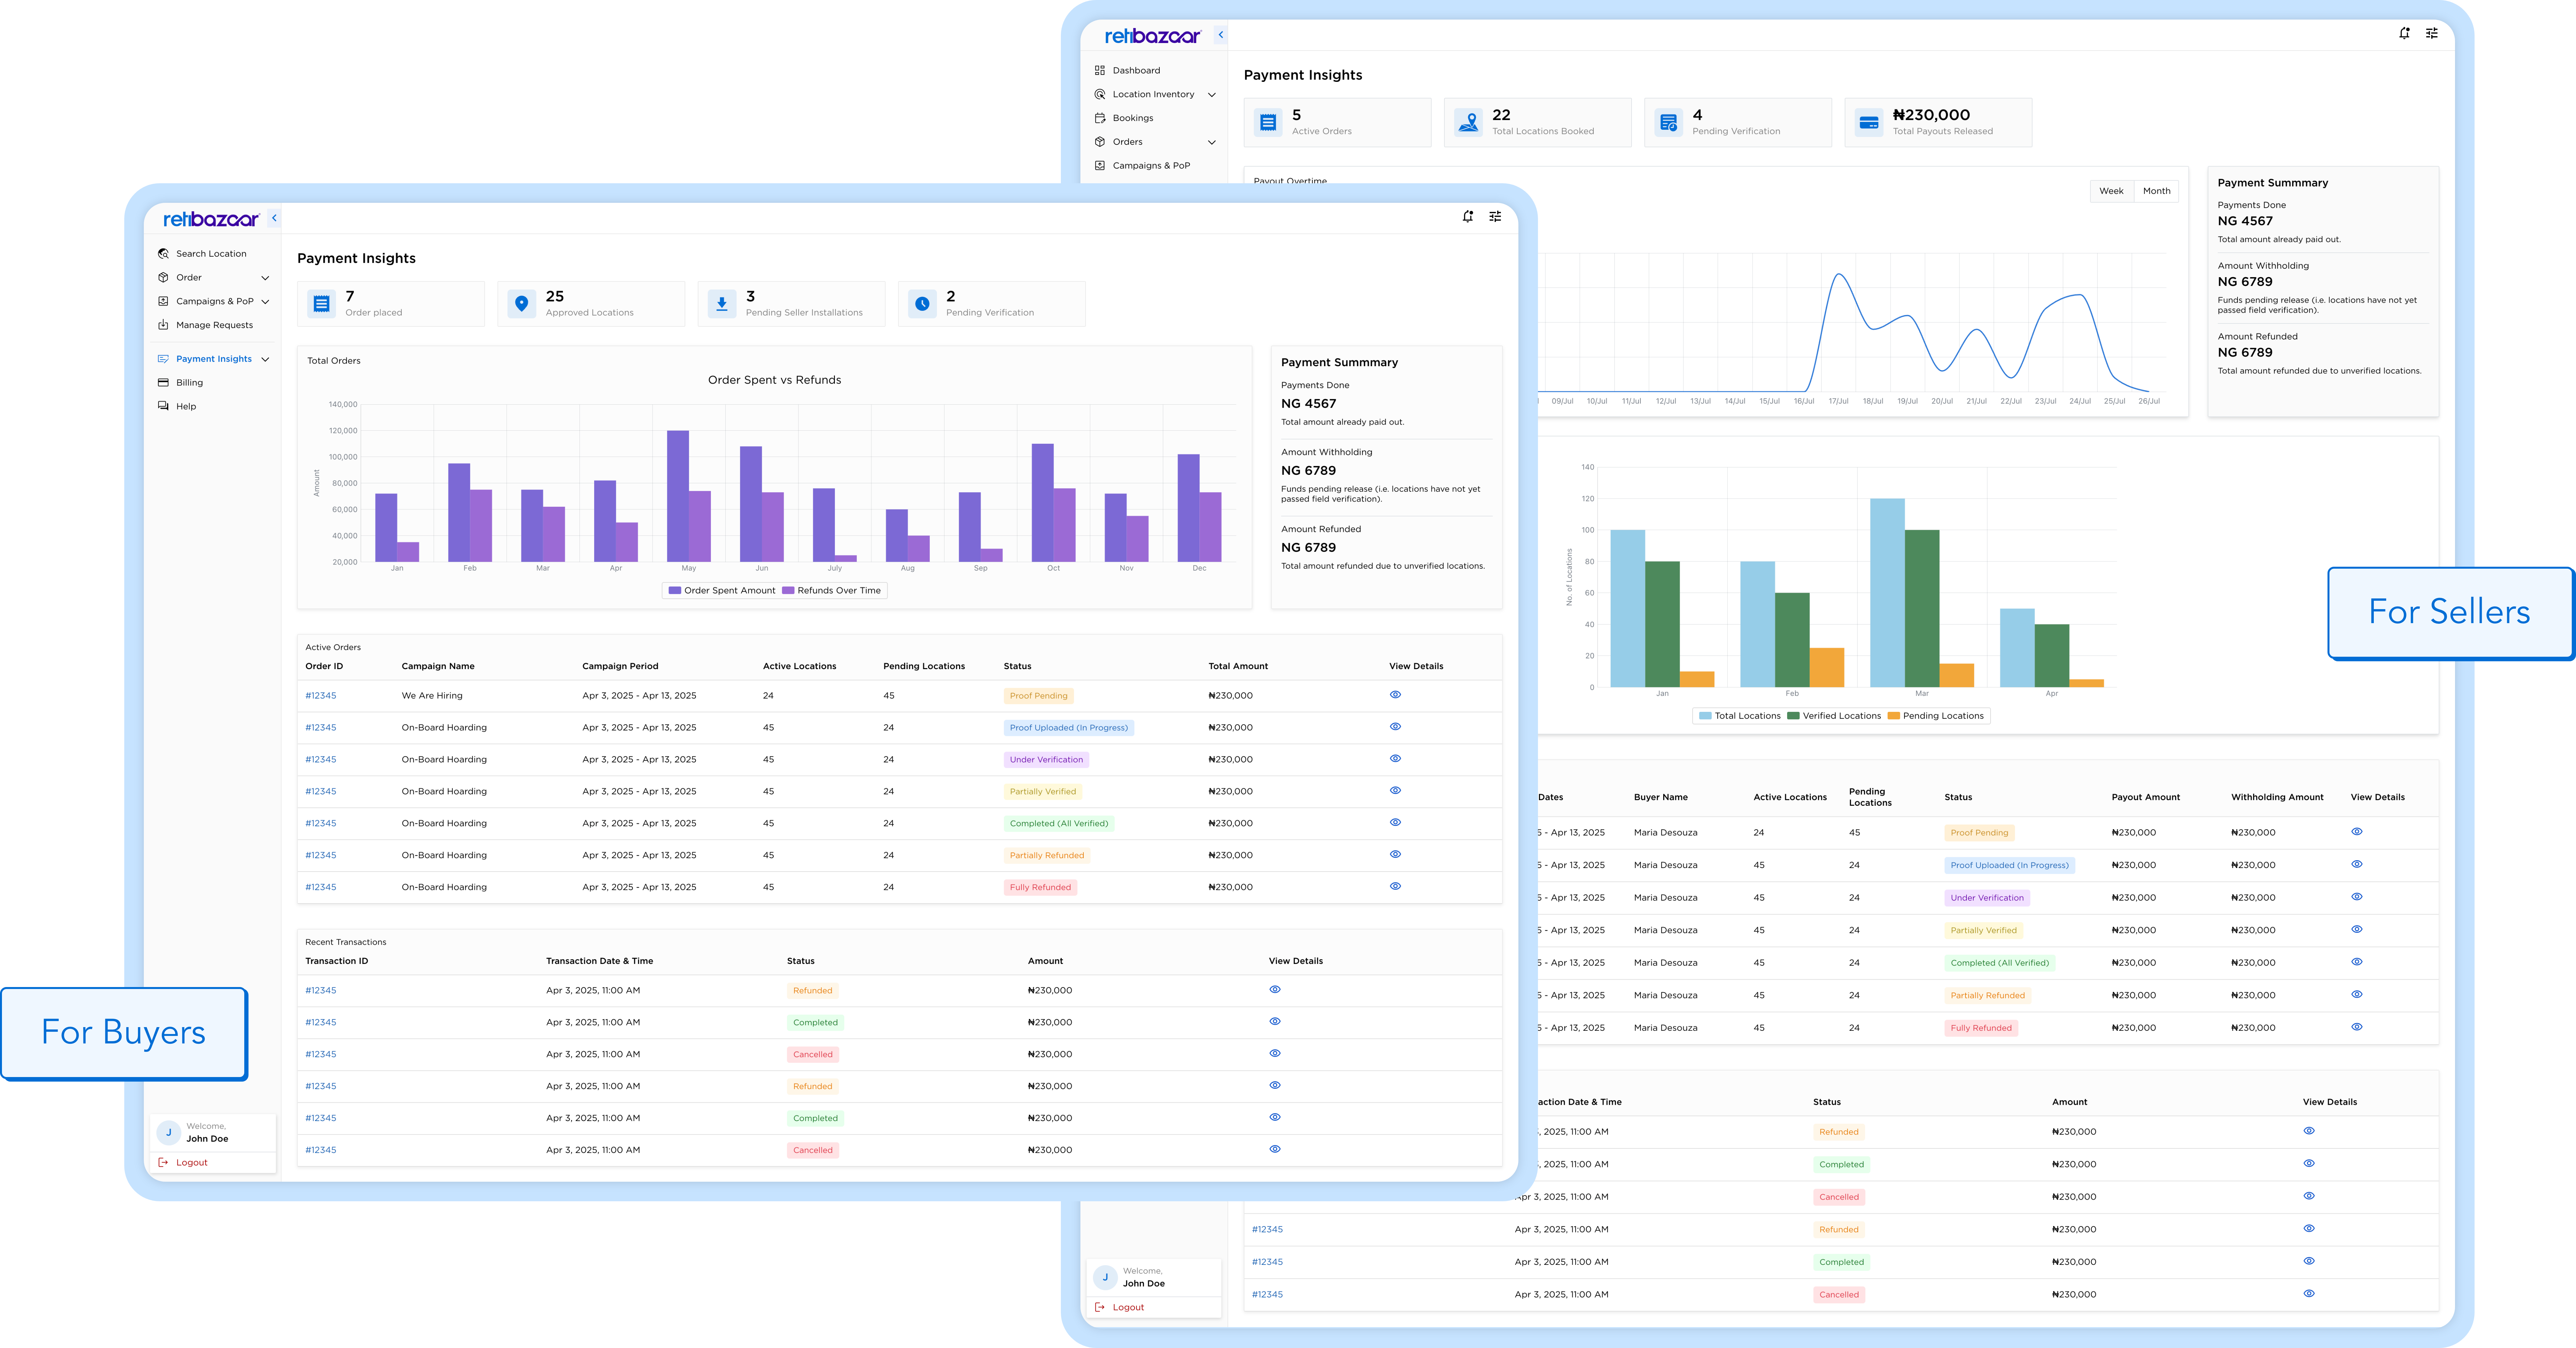Viewport: 2576px width, 1348px height.
Task: Expand the Campaigns & PoP menu in the buyers sidebar
Action: 265,302
